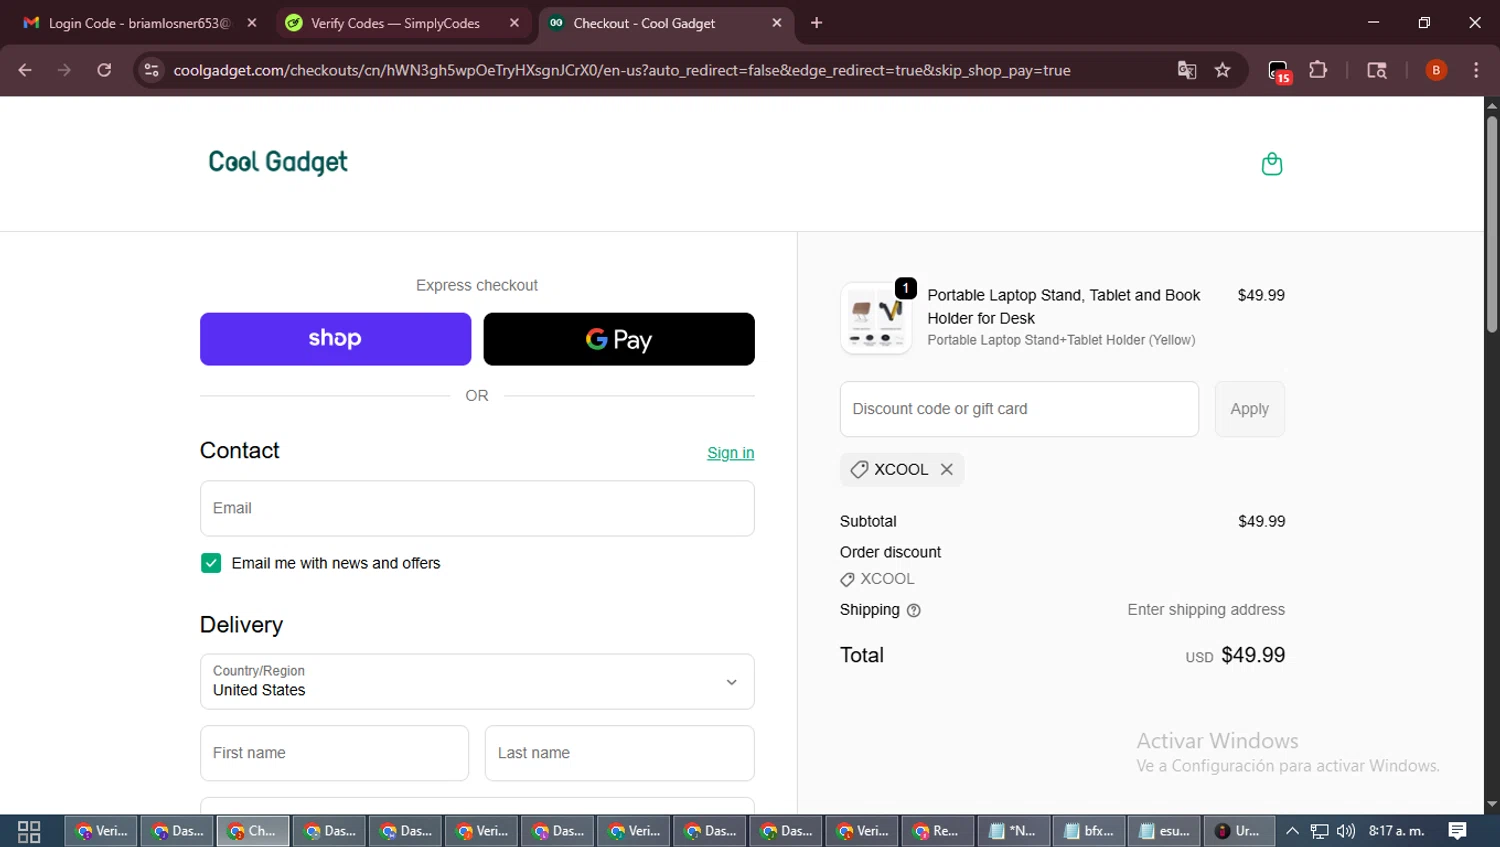Open the Chrome side panel search icon
Viewport: 1500px width, 847px height.
pos(1377,70)
